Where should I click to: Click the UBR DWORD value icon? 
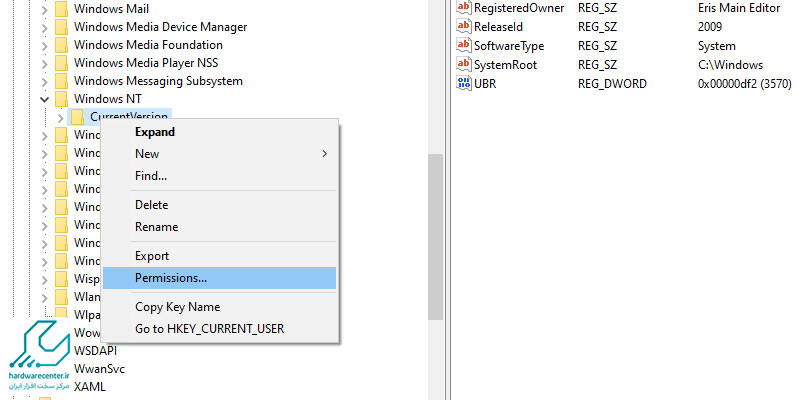pos(463,83)
